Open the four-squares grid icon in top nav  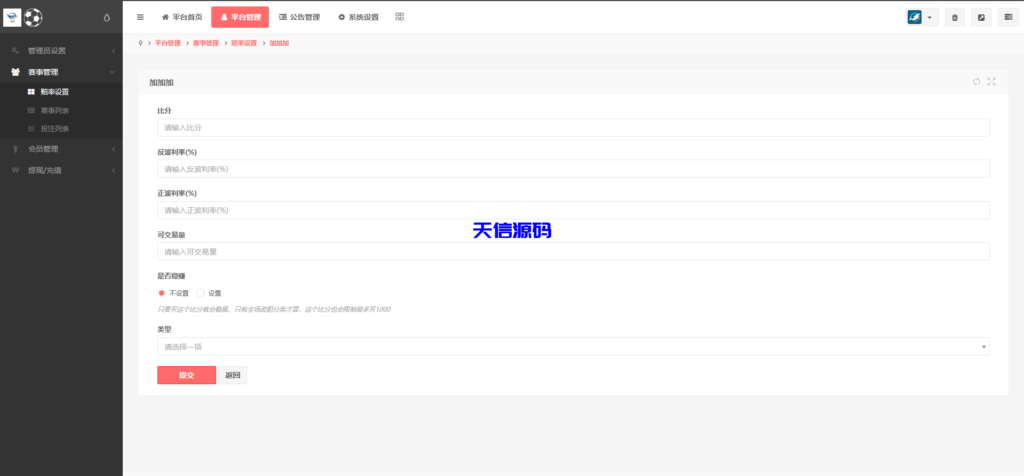click(x=400, y=17)
